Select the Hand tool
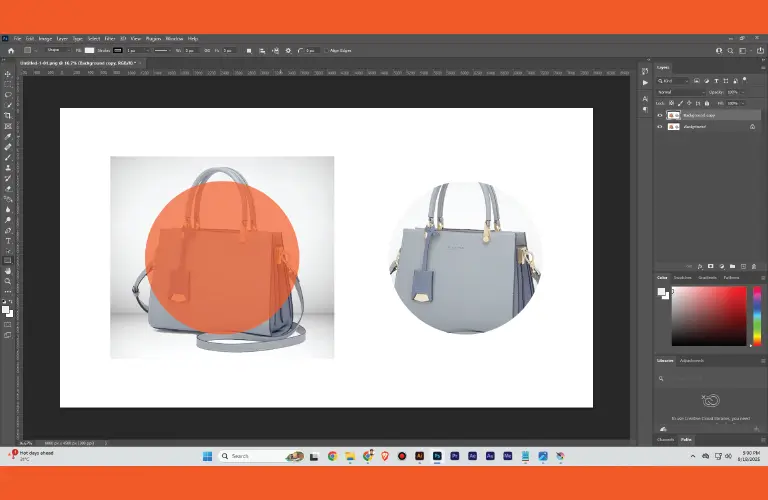Viewport: 768px width, 500px height. click(x=8, y=270)
